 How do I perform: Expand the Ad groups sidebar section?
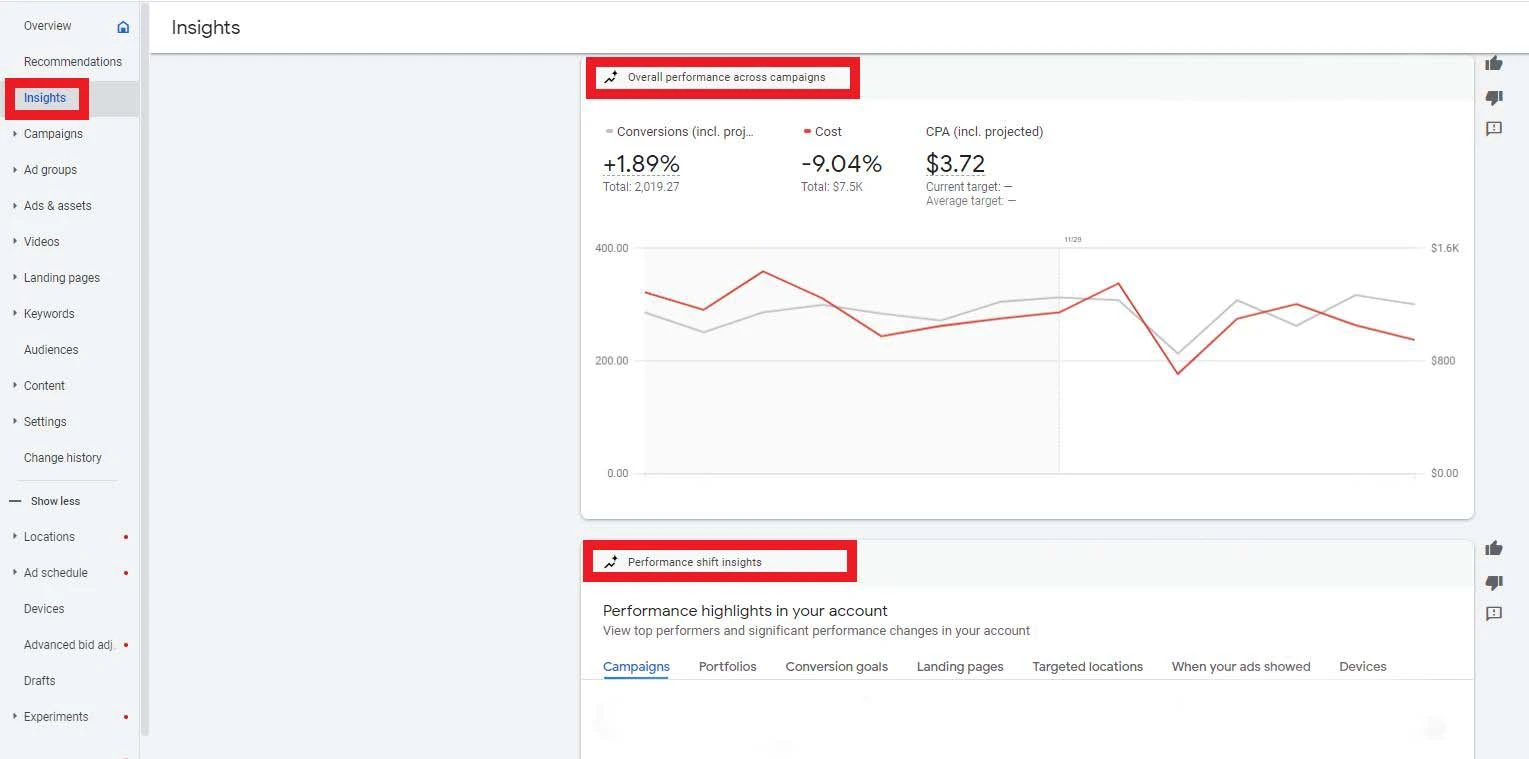15,170
